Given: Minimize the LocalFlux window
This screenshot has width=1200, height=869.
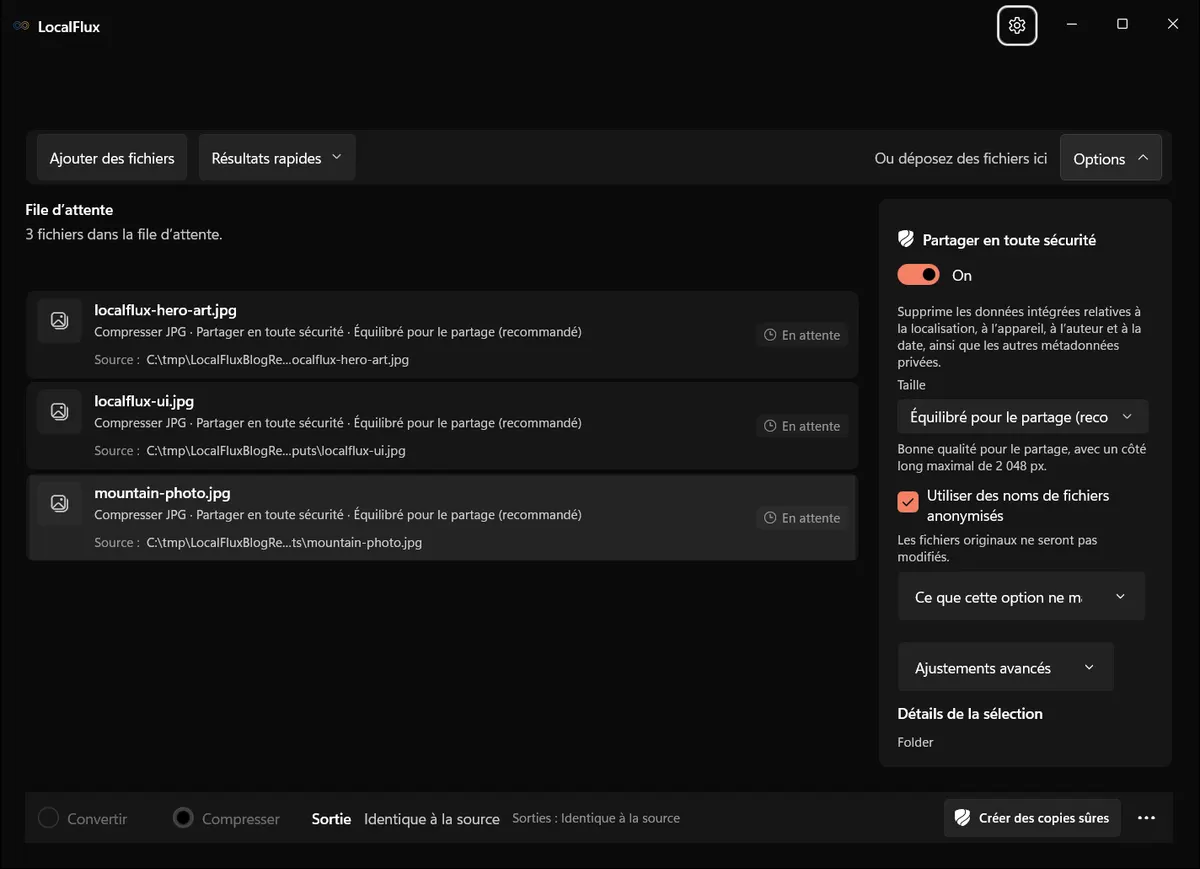Looking at the screenshot, I should pyautogui.click(x=1071, y=24).
